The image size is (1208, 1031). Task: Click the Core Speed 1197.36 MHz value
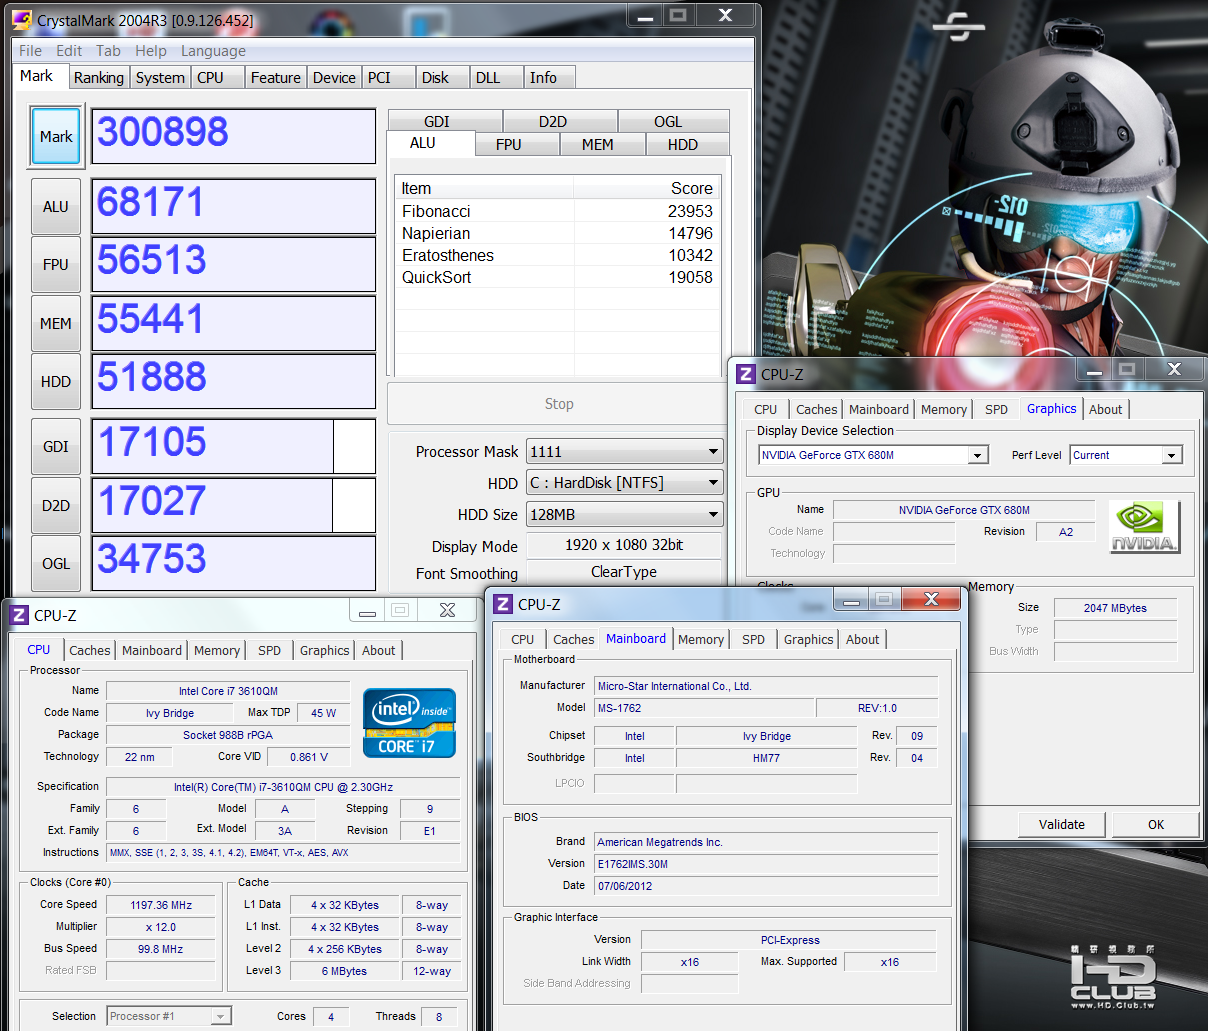pos(161,905)
